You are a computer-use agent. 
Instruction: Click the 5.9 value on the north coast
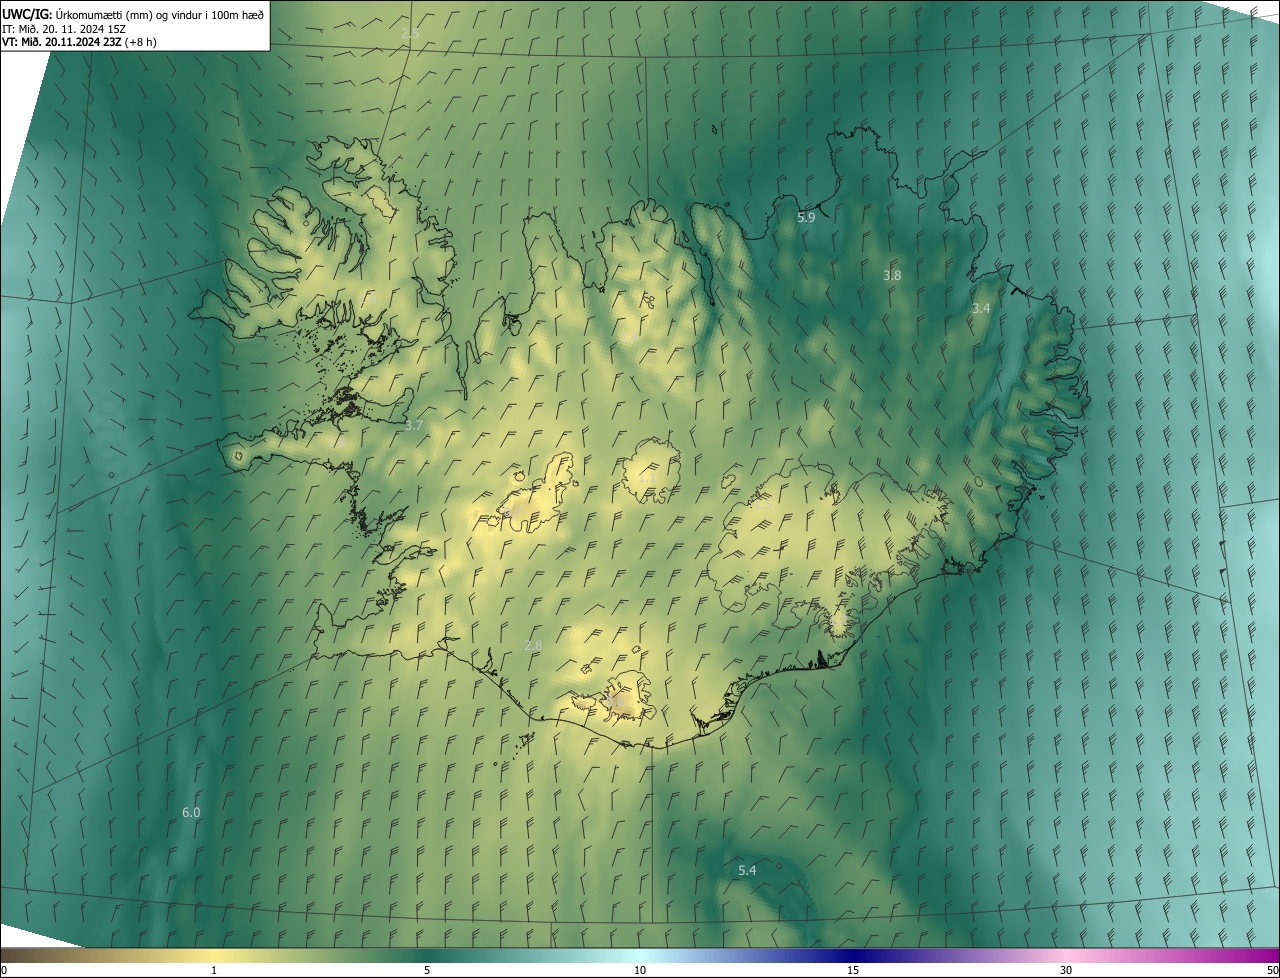tap(806, 217)
